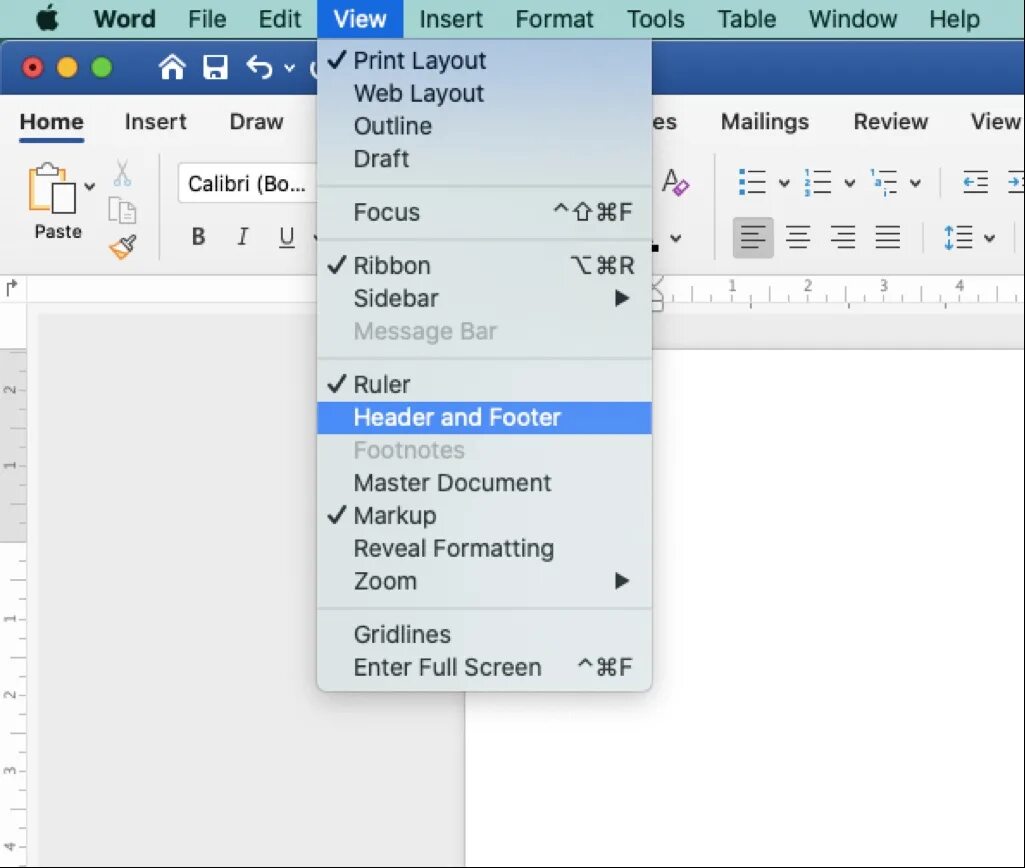Switch to the Review ribbon tab
Viewport: 1025px width, 868px height.
pos(890,122)
